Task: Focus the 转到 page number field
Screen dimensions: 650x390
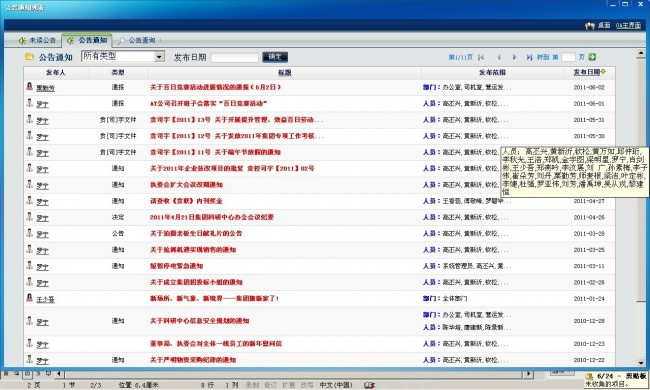Action: 568,57
